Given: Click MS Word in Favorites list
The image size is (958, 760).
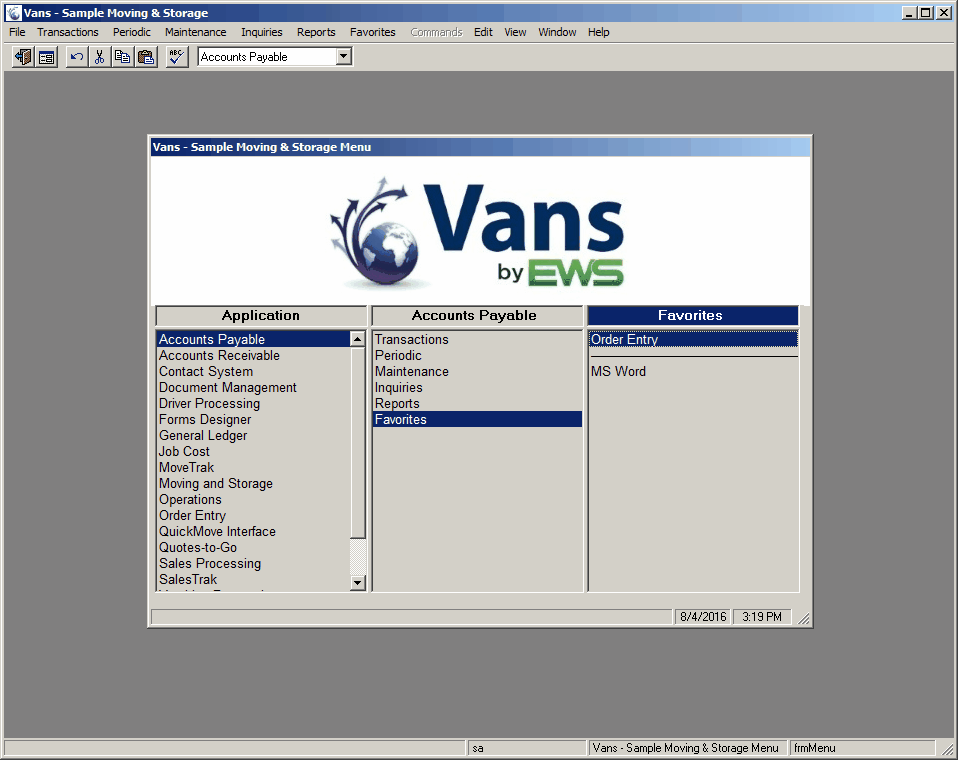Looking at the screenshot, I should 693,371.
